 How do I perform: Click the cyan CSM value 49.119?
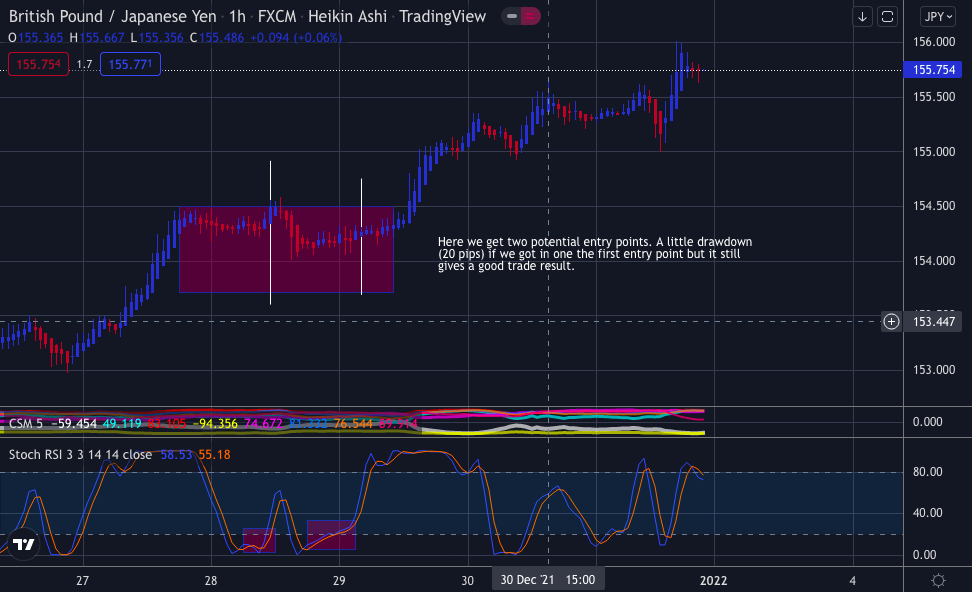[122, 423]
